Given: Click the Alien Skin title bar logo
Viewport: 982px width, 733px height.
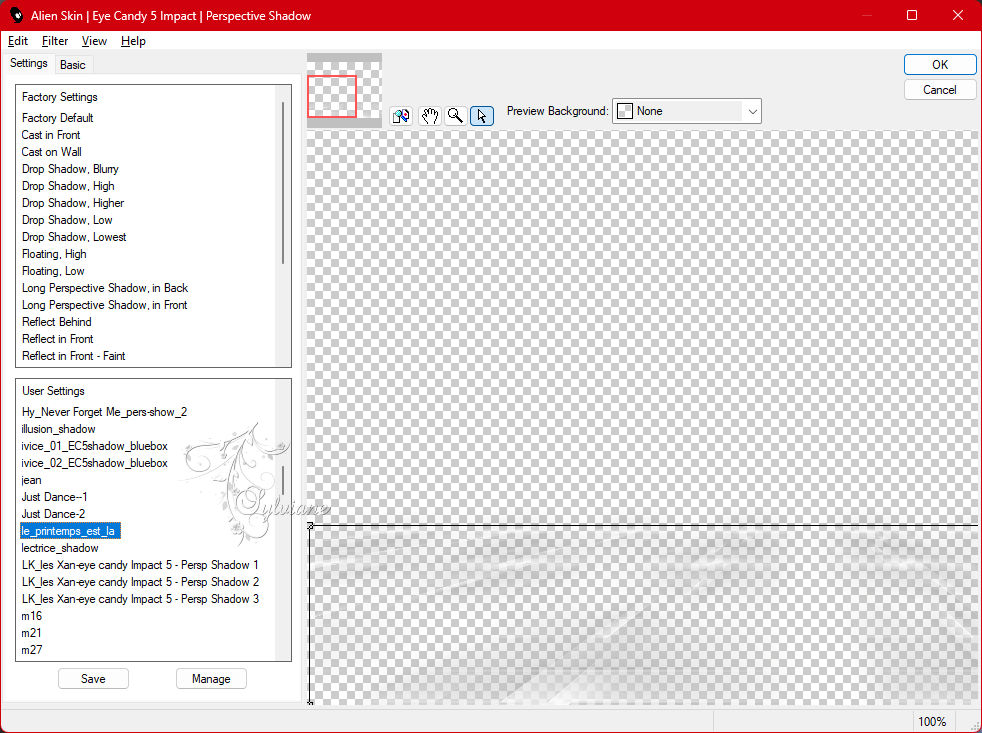Looking at the screenshot, I should pos(16,15).
